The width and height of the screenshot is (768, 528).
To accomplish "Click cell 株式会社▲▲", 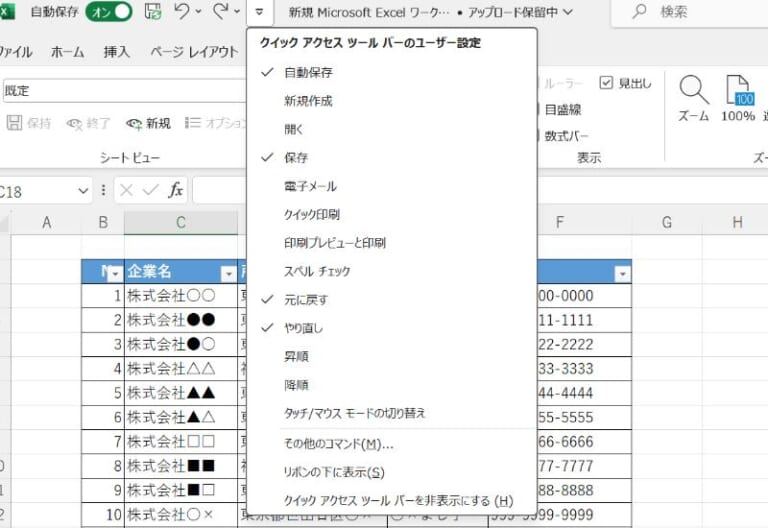I will (181, 393).
